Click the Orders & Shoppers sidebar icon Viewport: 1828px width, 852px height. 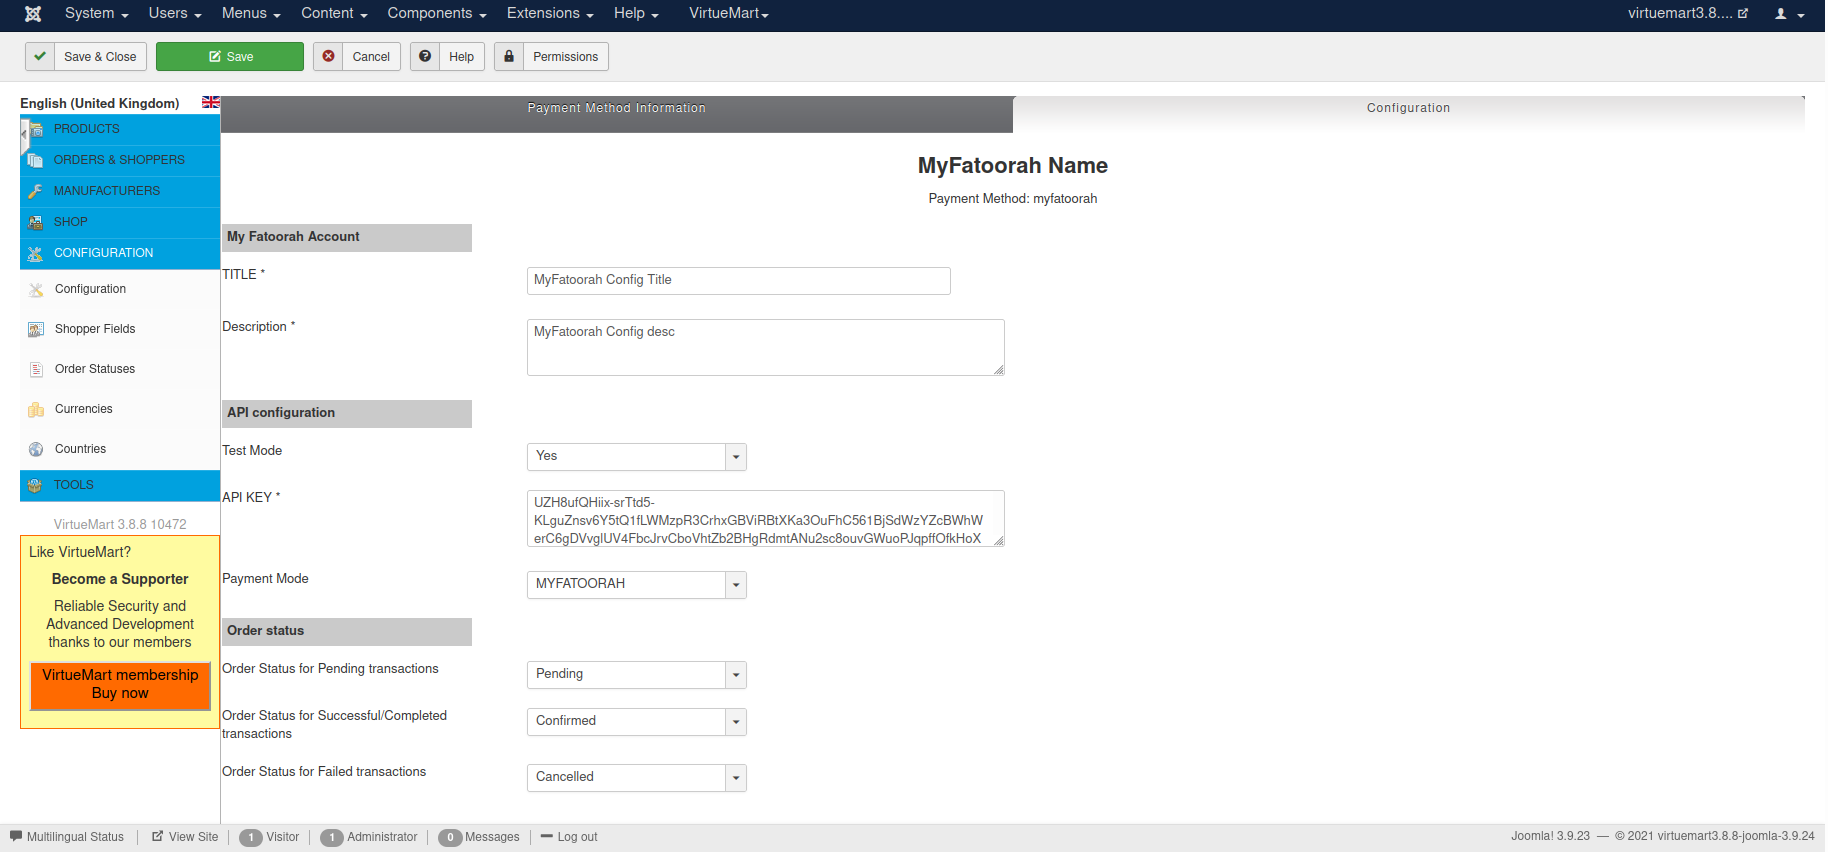pos(36,160)
